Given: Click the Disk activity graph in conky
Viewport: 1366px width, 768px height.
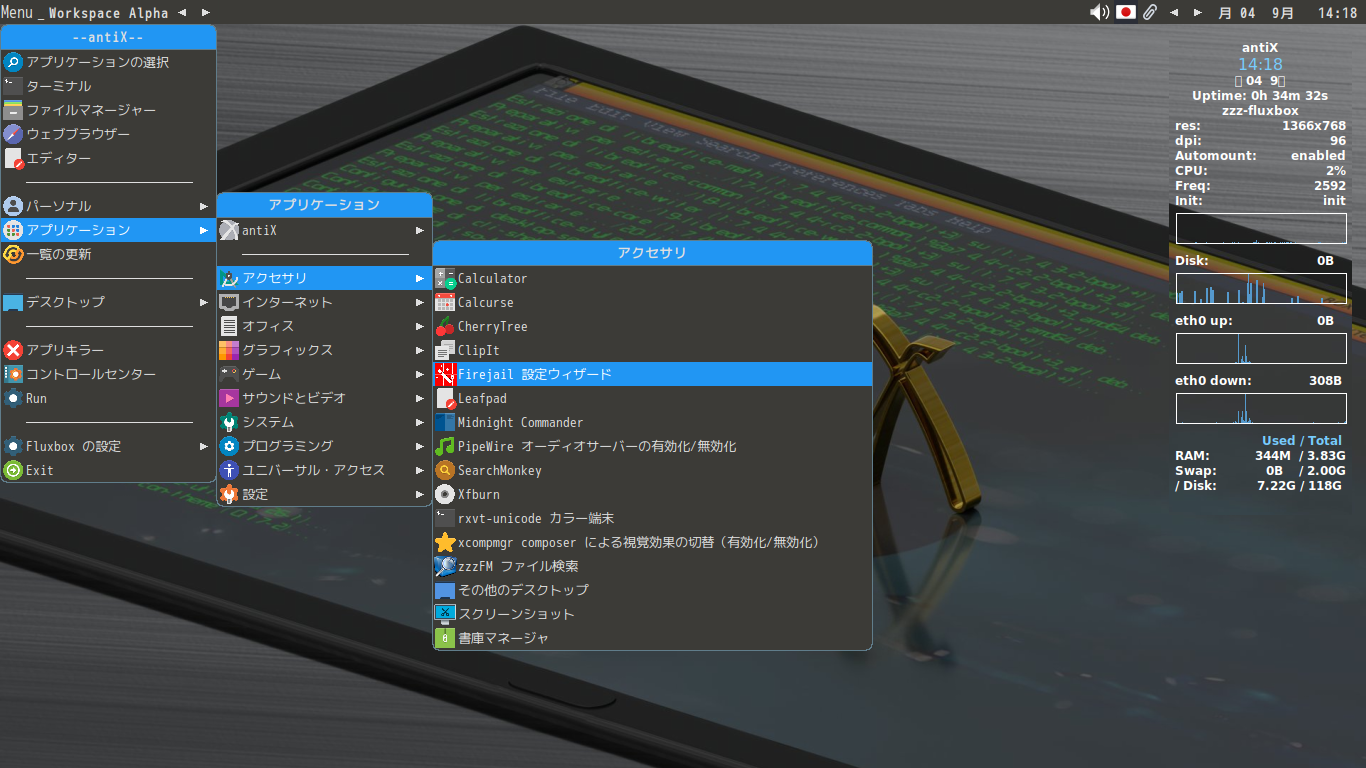Looking at the screenshot, I should coord(1261,288).
